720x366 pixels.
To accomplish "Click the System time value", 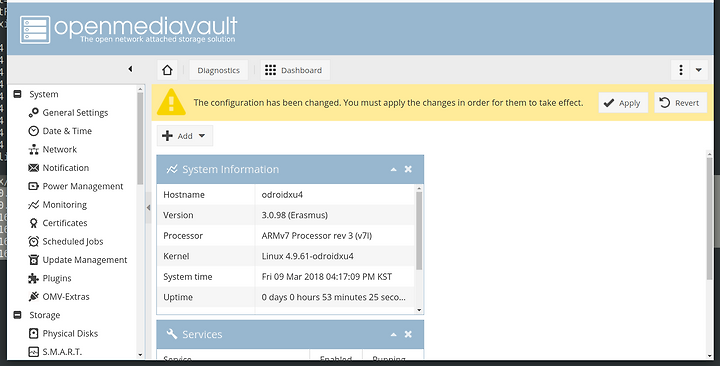I will pos(327,276).
